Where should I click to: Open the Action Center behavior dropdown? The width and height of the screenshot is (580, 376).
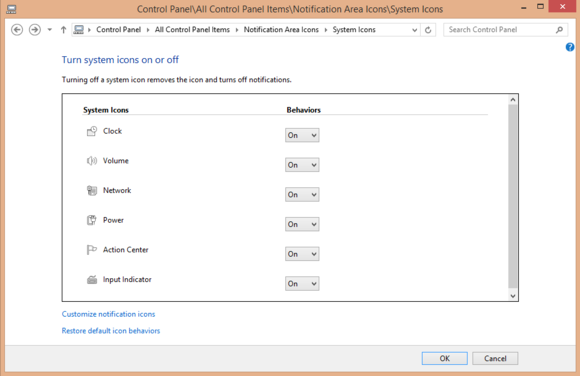click(x=302, y=254)
